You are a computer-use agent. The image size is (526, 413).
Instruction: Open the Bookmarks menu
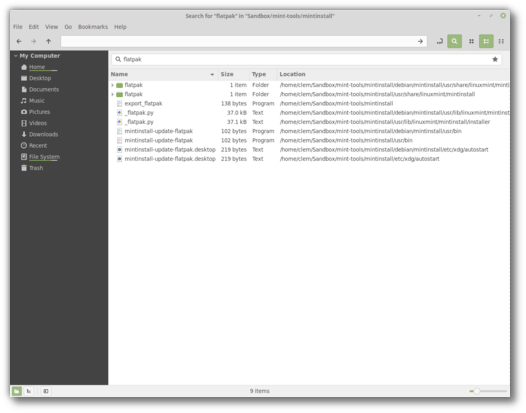93,27
